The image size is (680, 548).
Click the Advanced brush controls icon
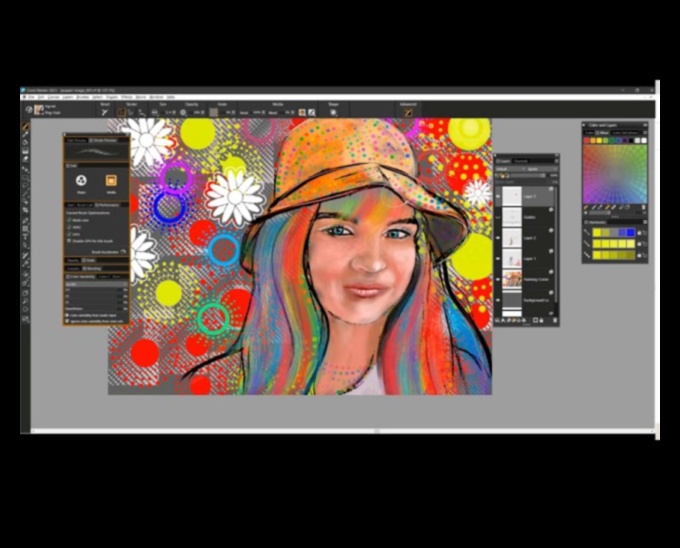(x=408, y=112)
